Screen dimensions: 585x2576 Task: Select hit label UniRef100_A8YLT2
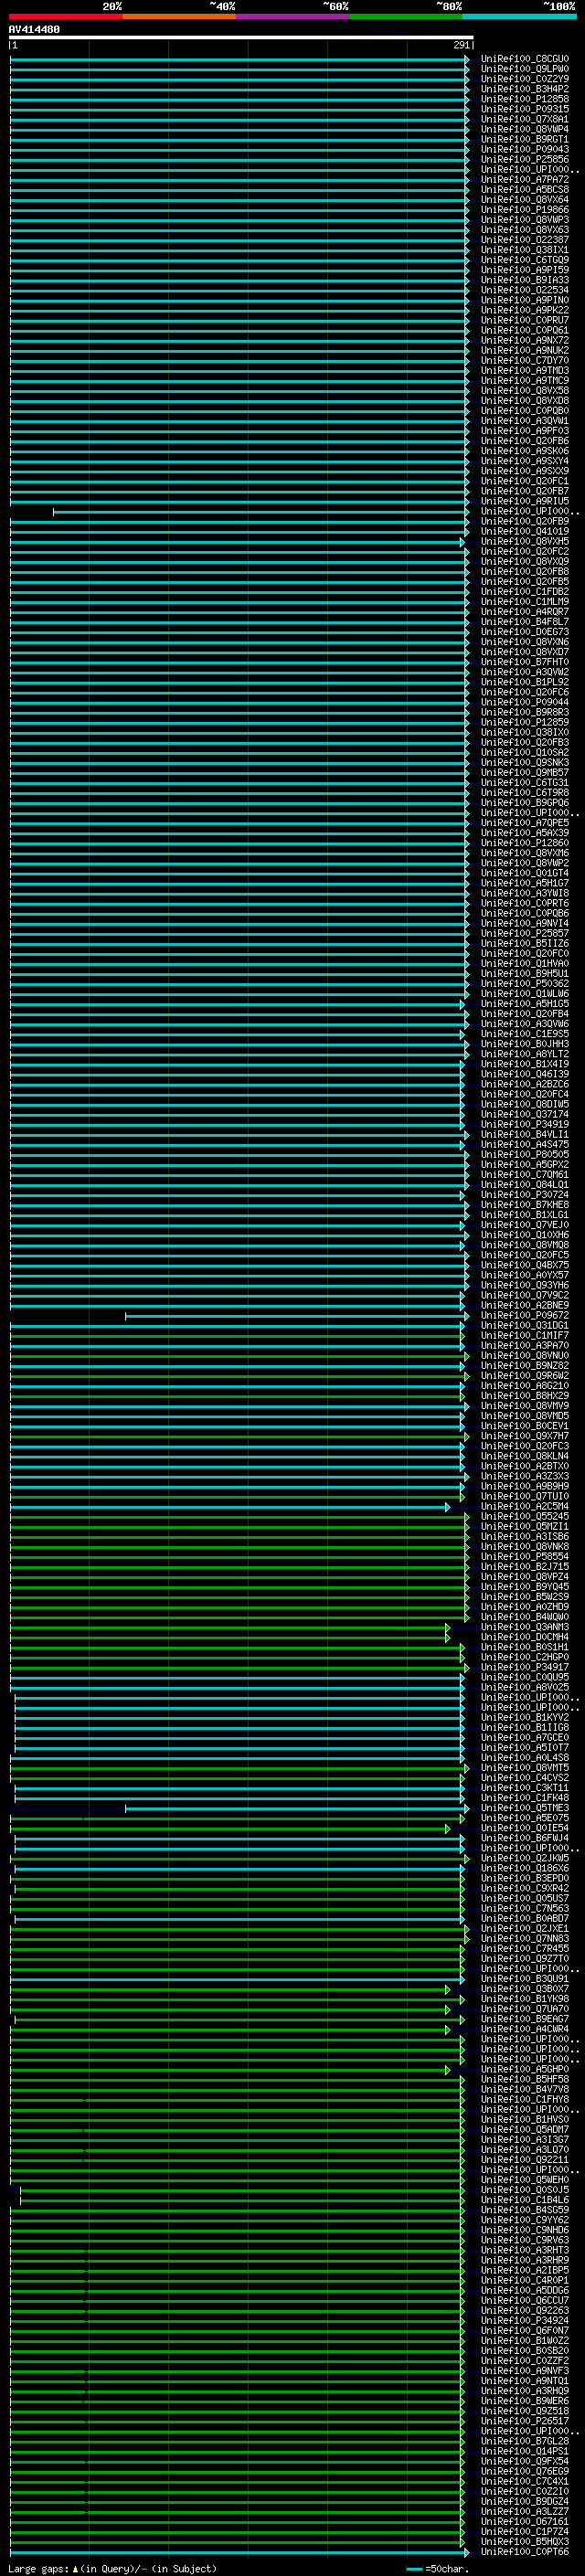(x=525, y=1054)
